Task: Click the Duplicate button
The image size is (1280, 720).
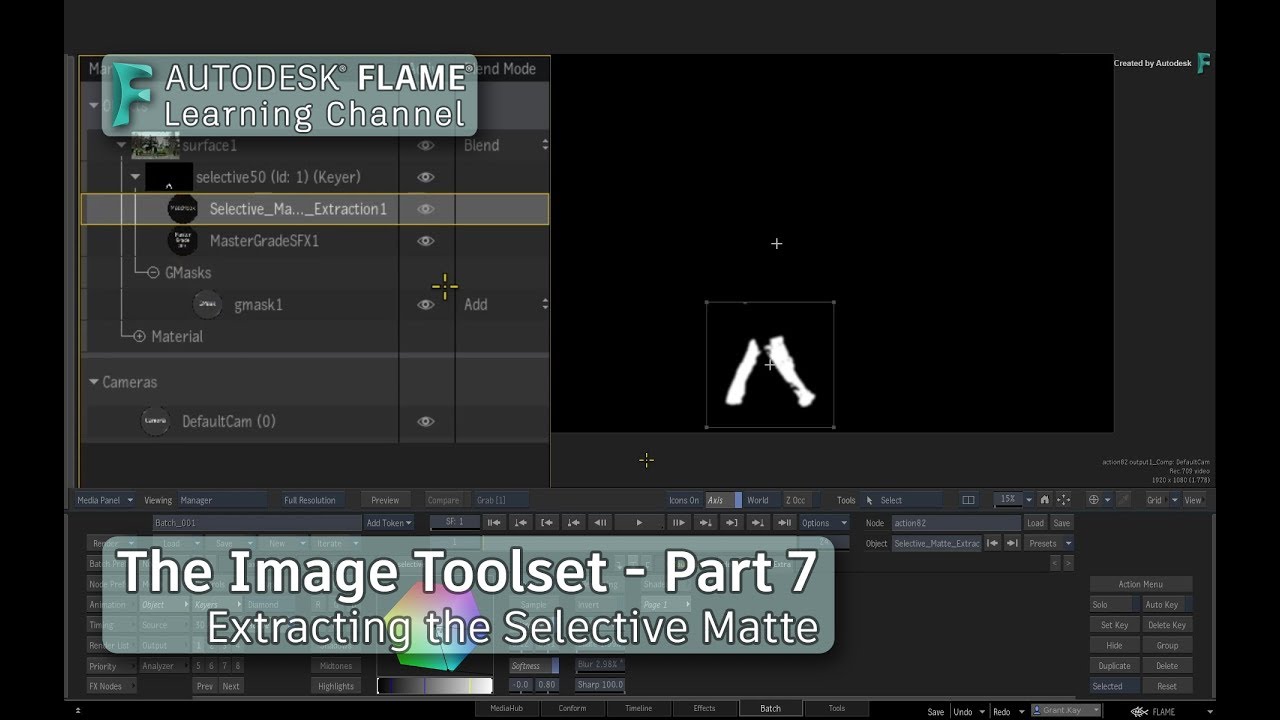Action: click(1114, 665)
